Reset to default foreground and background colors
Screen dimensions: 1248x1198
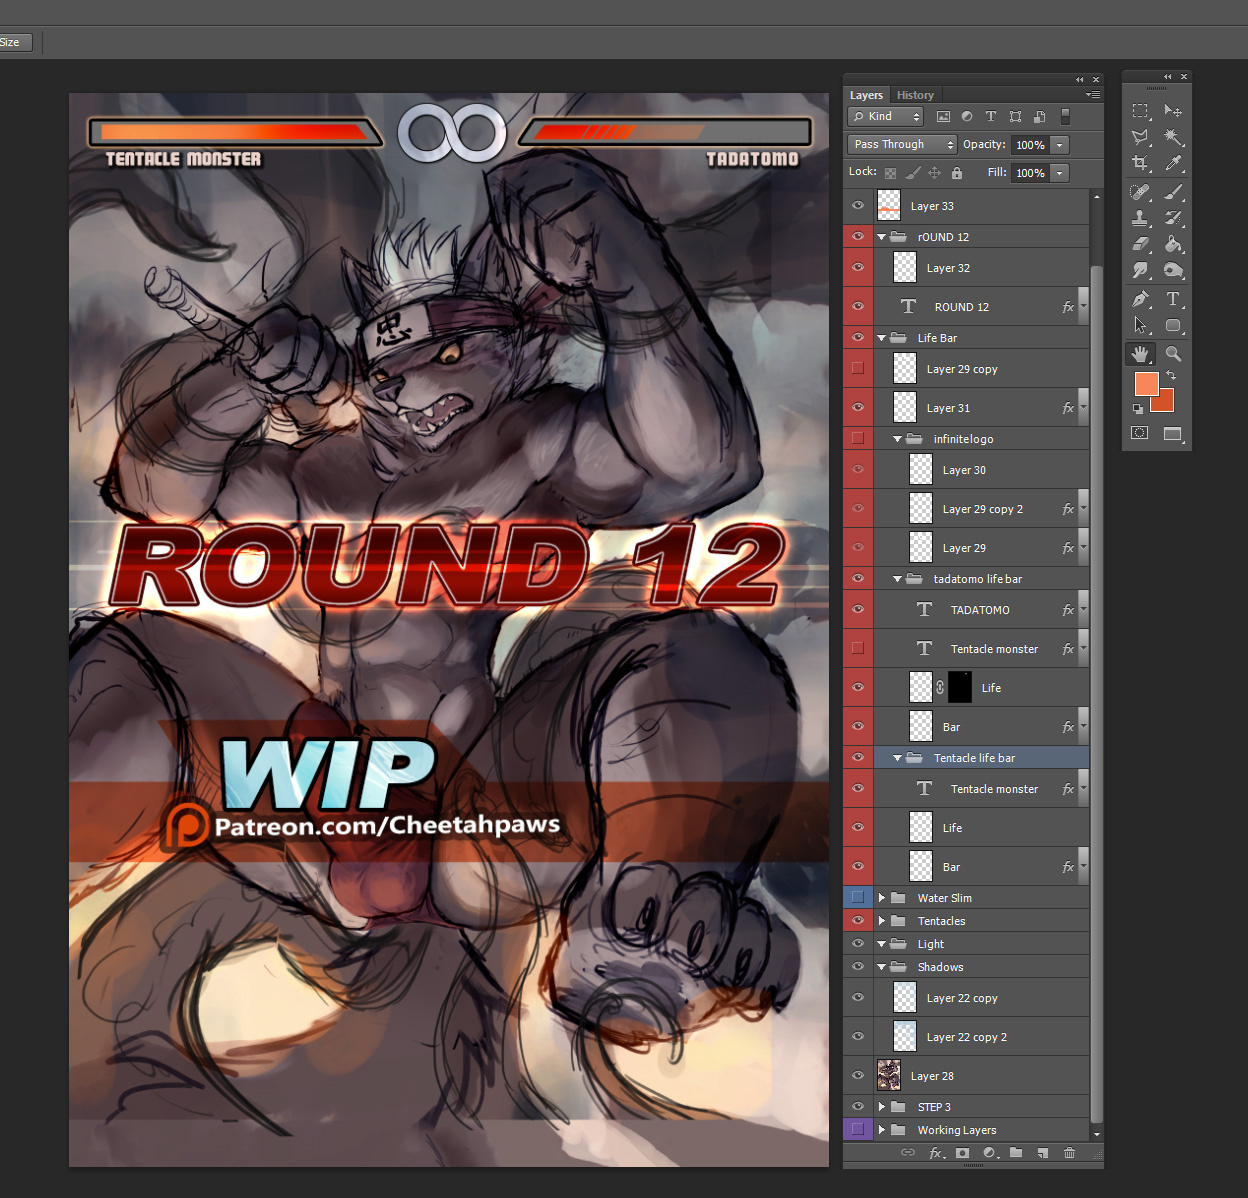click(x=1138, y=408)
